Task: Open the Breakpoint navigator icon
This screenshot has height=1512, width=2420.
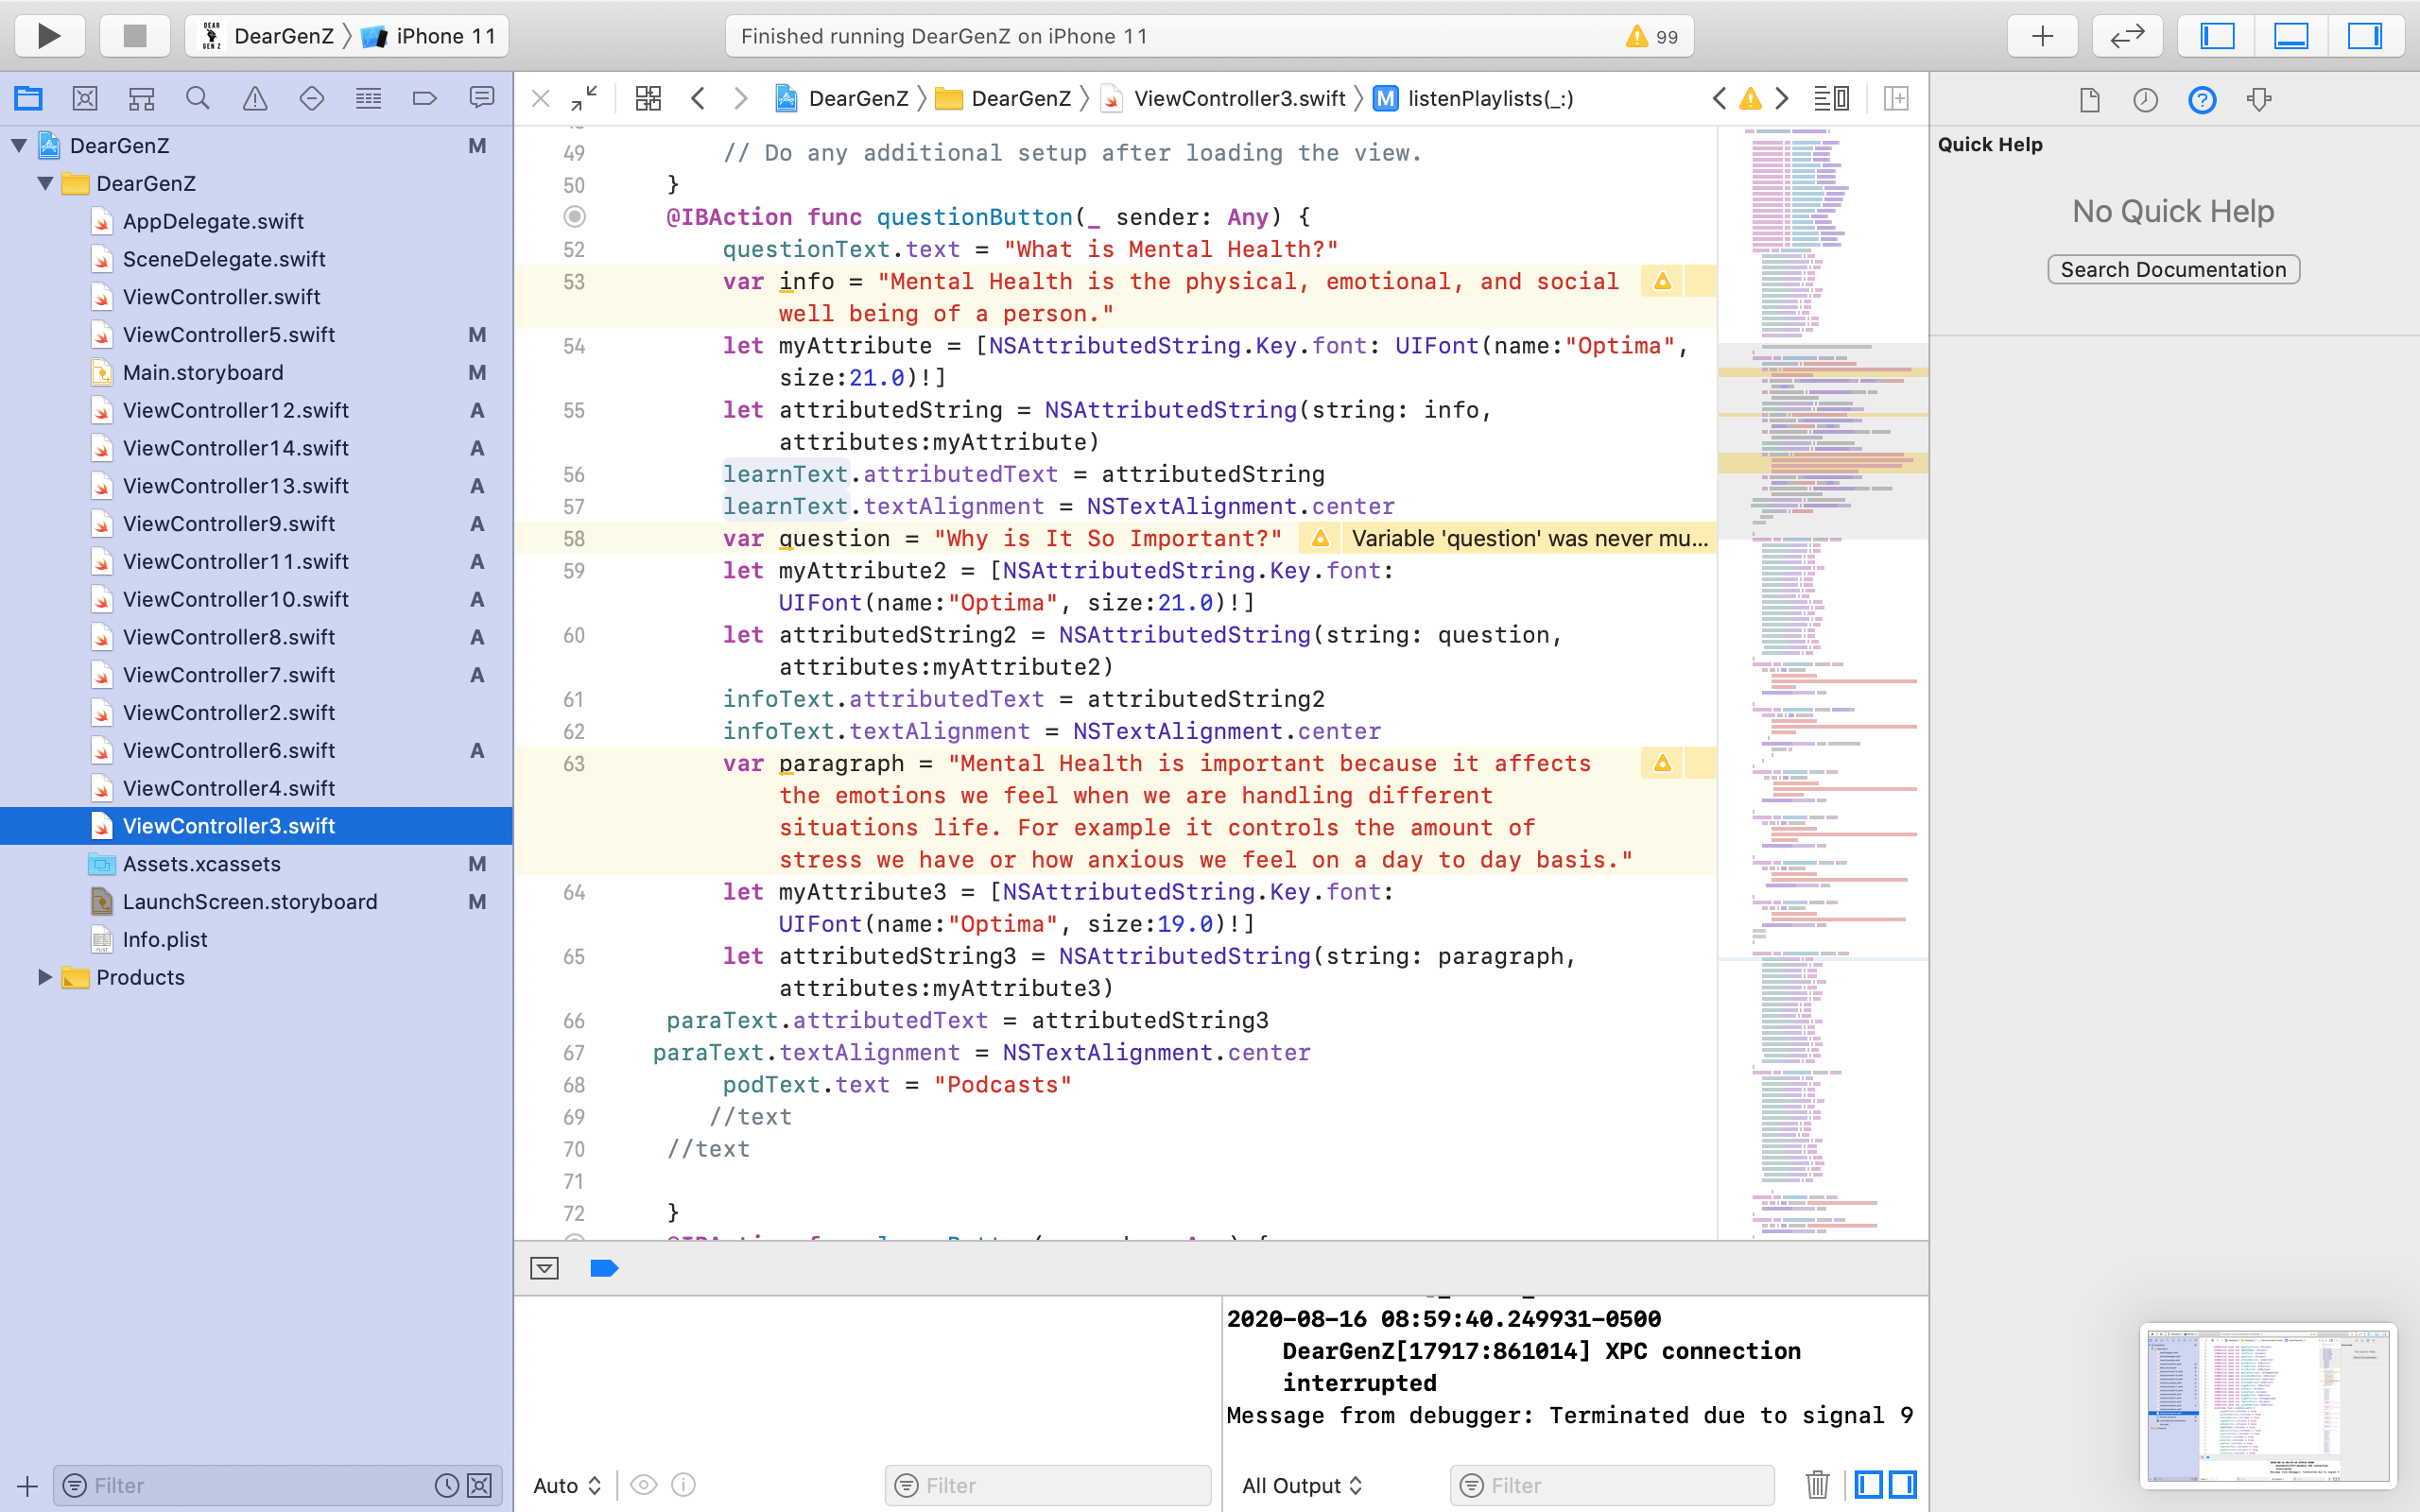Action: pos(425,98)
